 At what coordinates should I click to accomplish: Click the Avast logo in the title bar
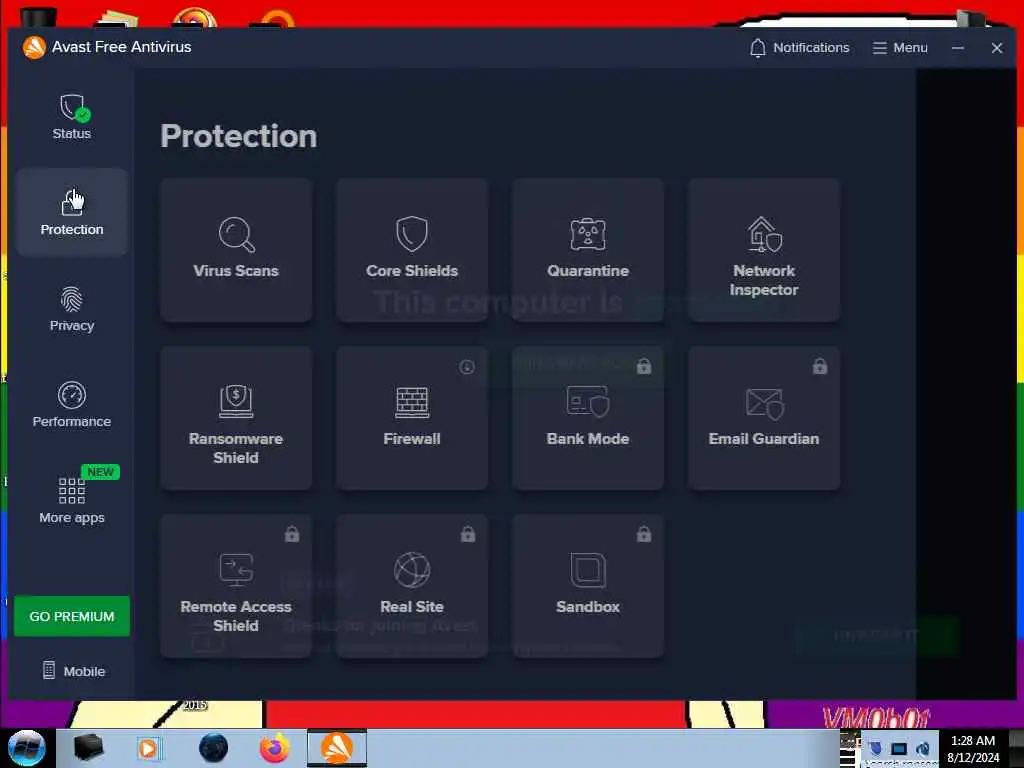(34, 47)
